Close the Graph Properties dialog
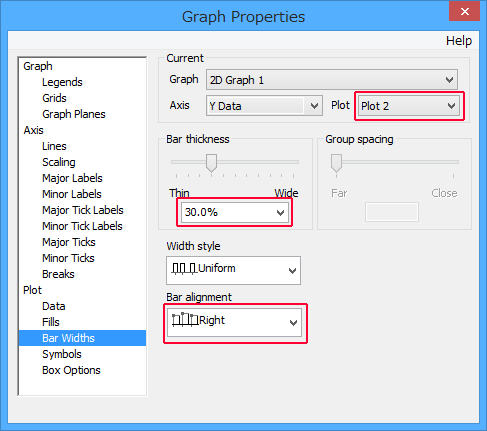 click(465, 12)
